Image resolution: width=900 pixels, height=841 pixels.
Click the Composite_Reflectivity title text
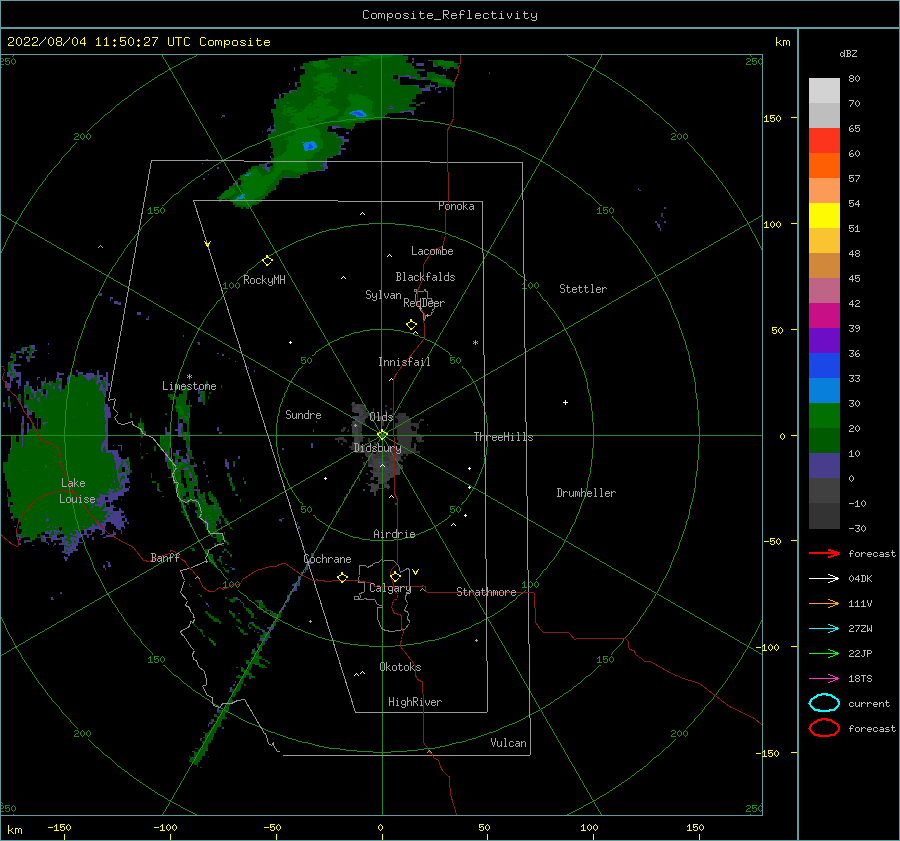[x=449, y=15]
